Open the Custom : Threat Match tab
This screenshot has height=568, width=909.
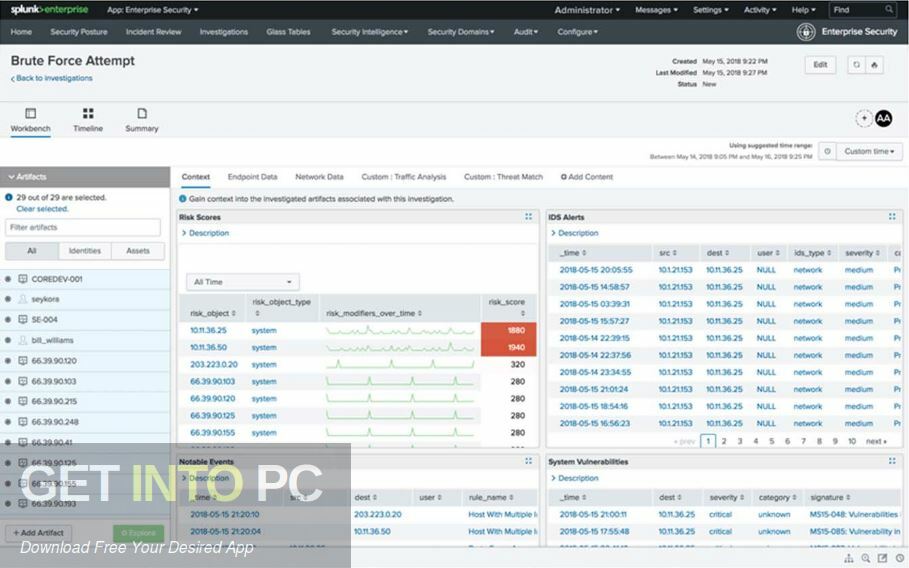[x=503, y=177]
